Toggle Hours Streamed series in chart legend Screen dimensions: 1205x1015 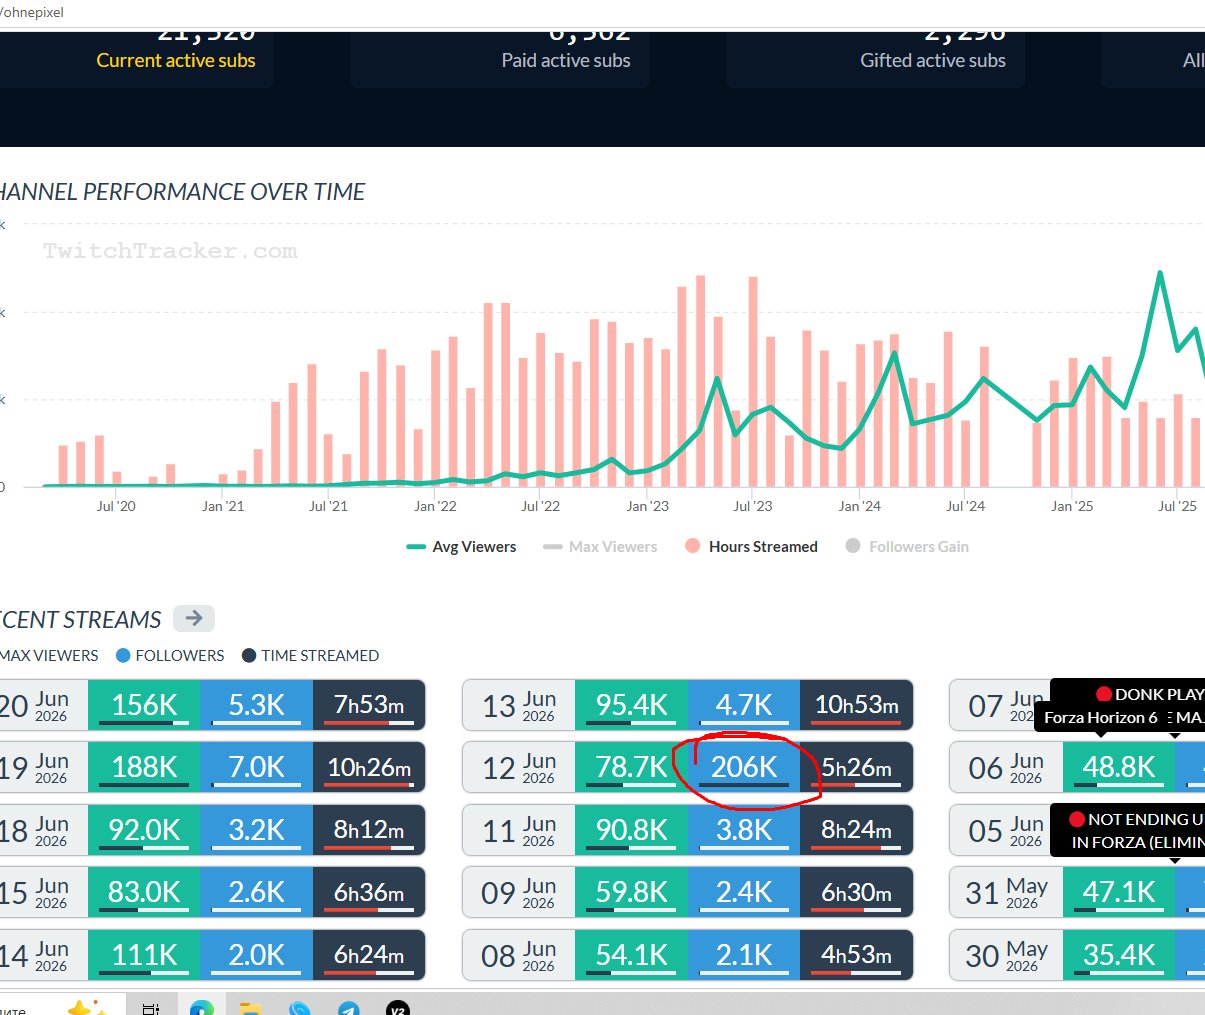click(x=751, y=546)
